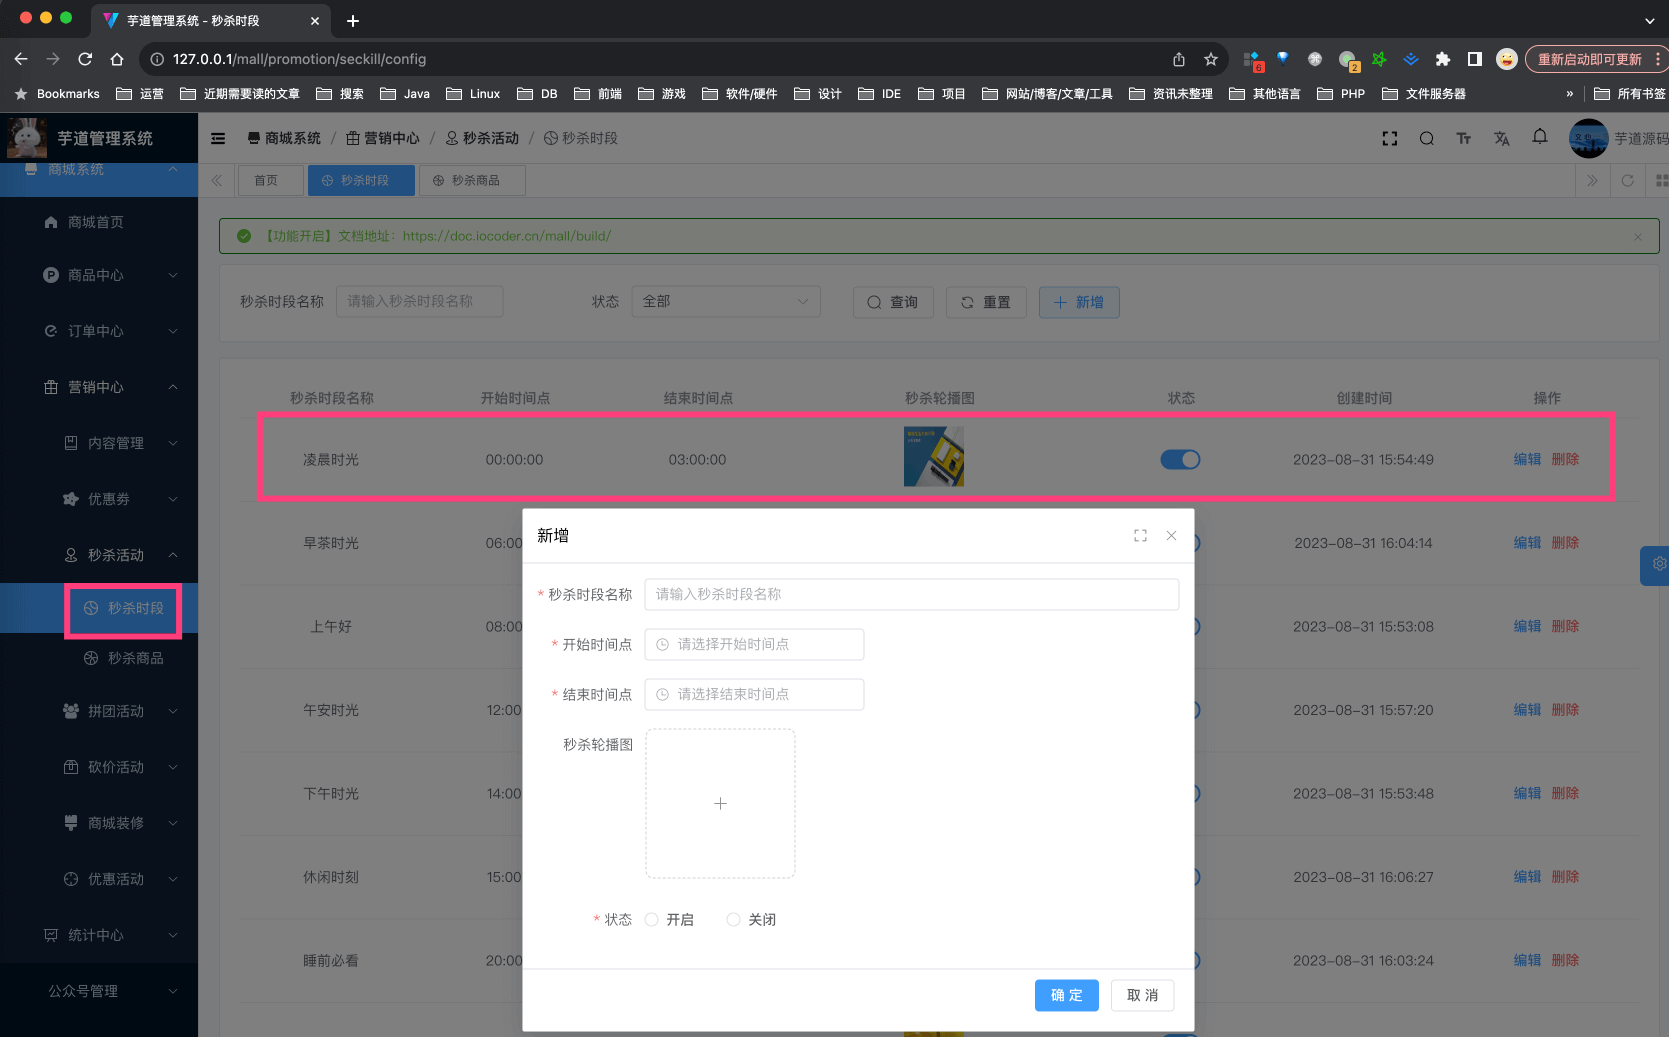This screenshot has height=1037, width=1669.
Task: Open the language translation icon
Action: click(1501, 138)
